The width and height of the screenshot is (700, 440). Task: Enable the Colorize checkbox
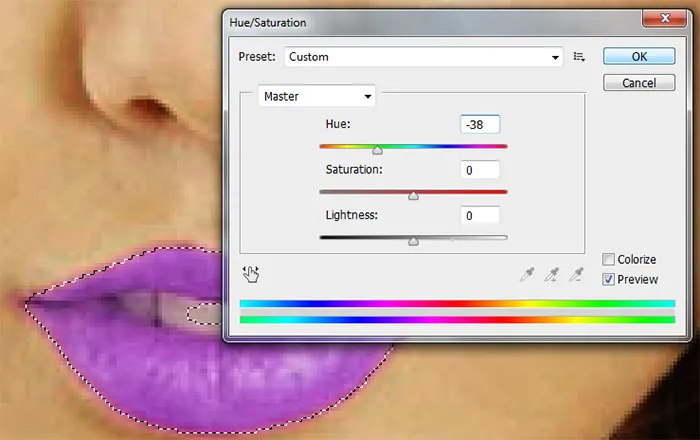coord(608,259)
